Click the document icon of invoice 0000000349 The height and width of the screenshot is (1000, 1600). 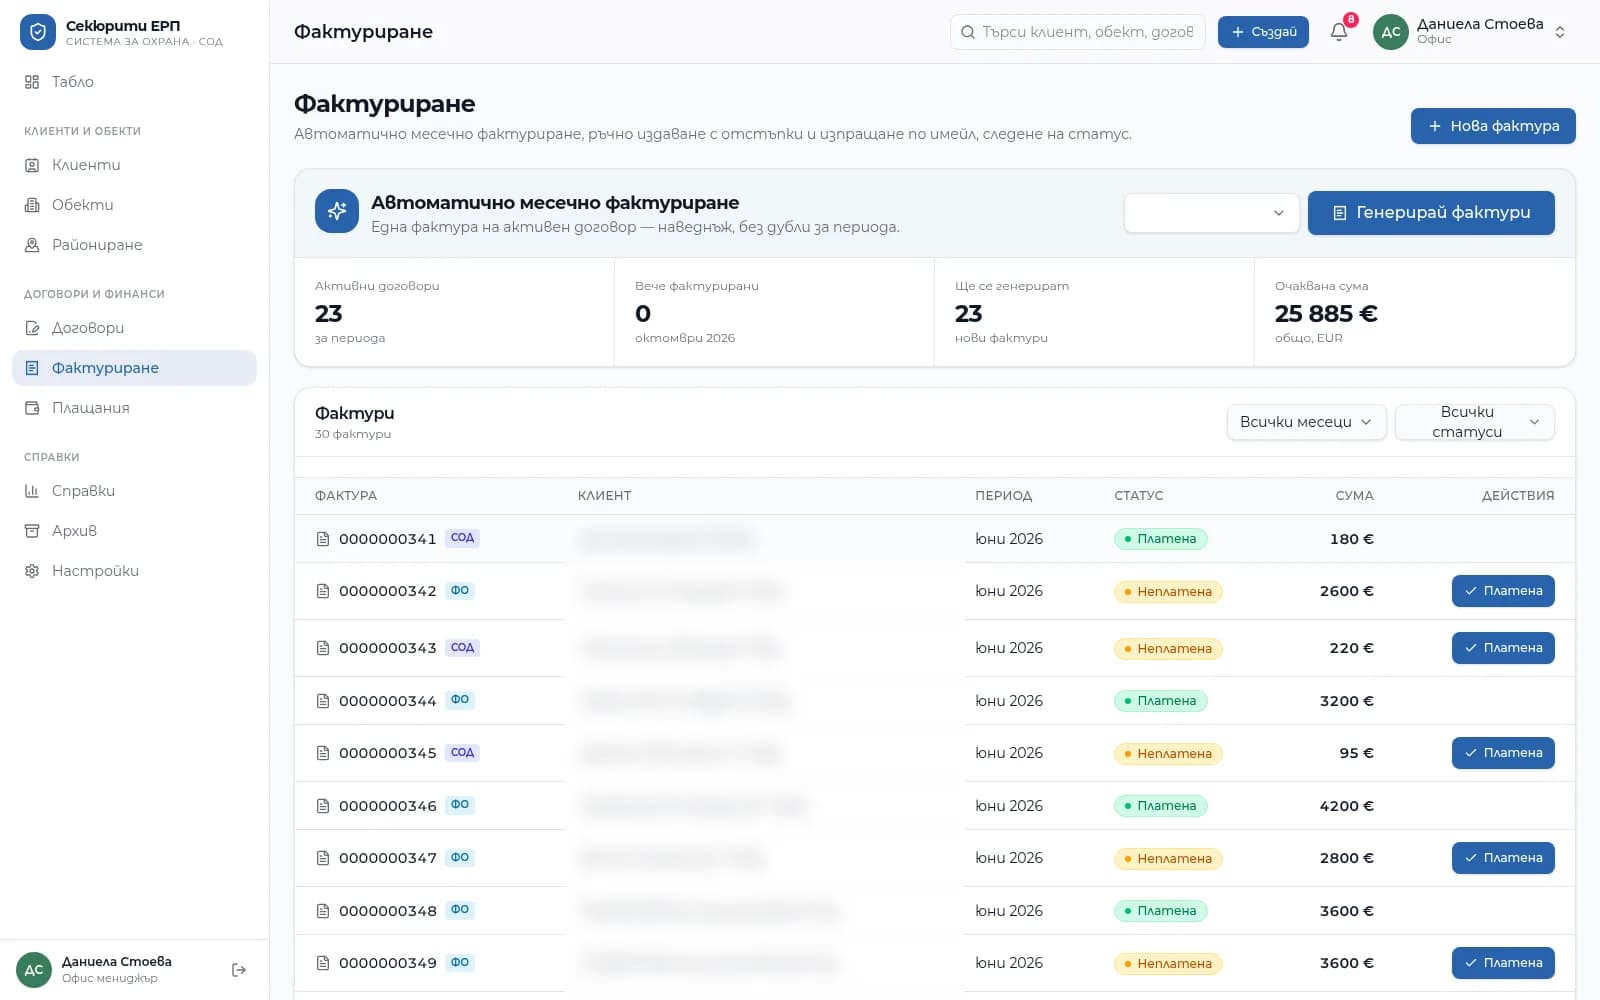click(323, 963)
